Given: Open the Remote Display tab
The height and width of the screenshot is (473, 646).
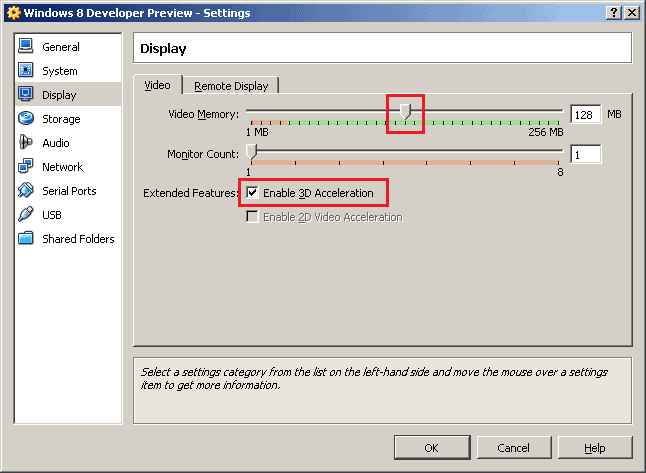Looking at the screenshot, I should click(231, 86).
